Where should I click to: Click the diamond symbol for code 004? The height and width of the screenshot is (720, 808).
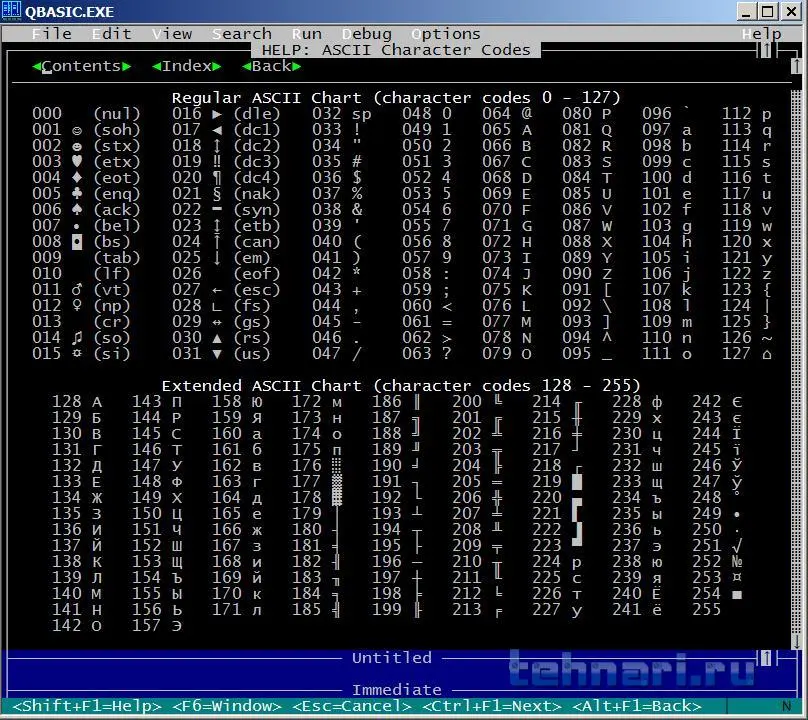point(77,177)
